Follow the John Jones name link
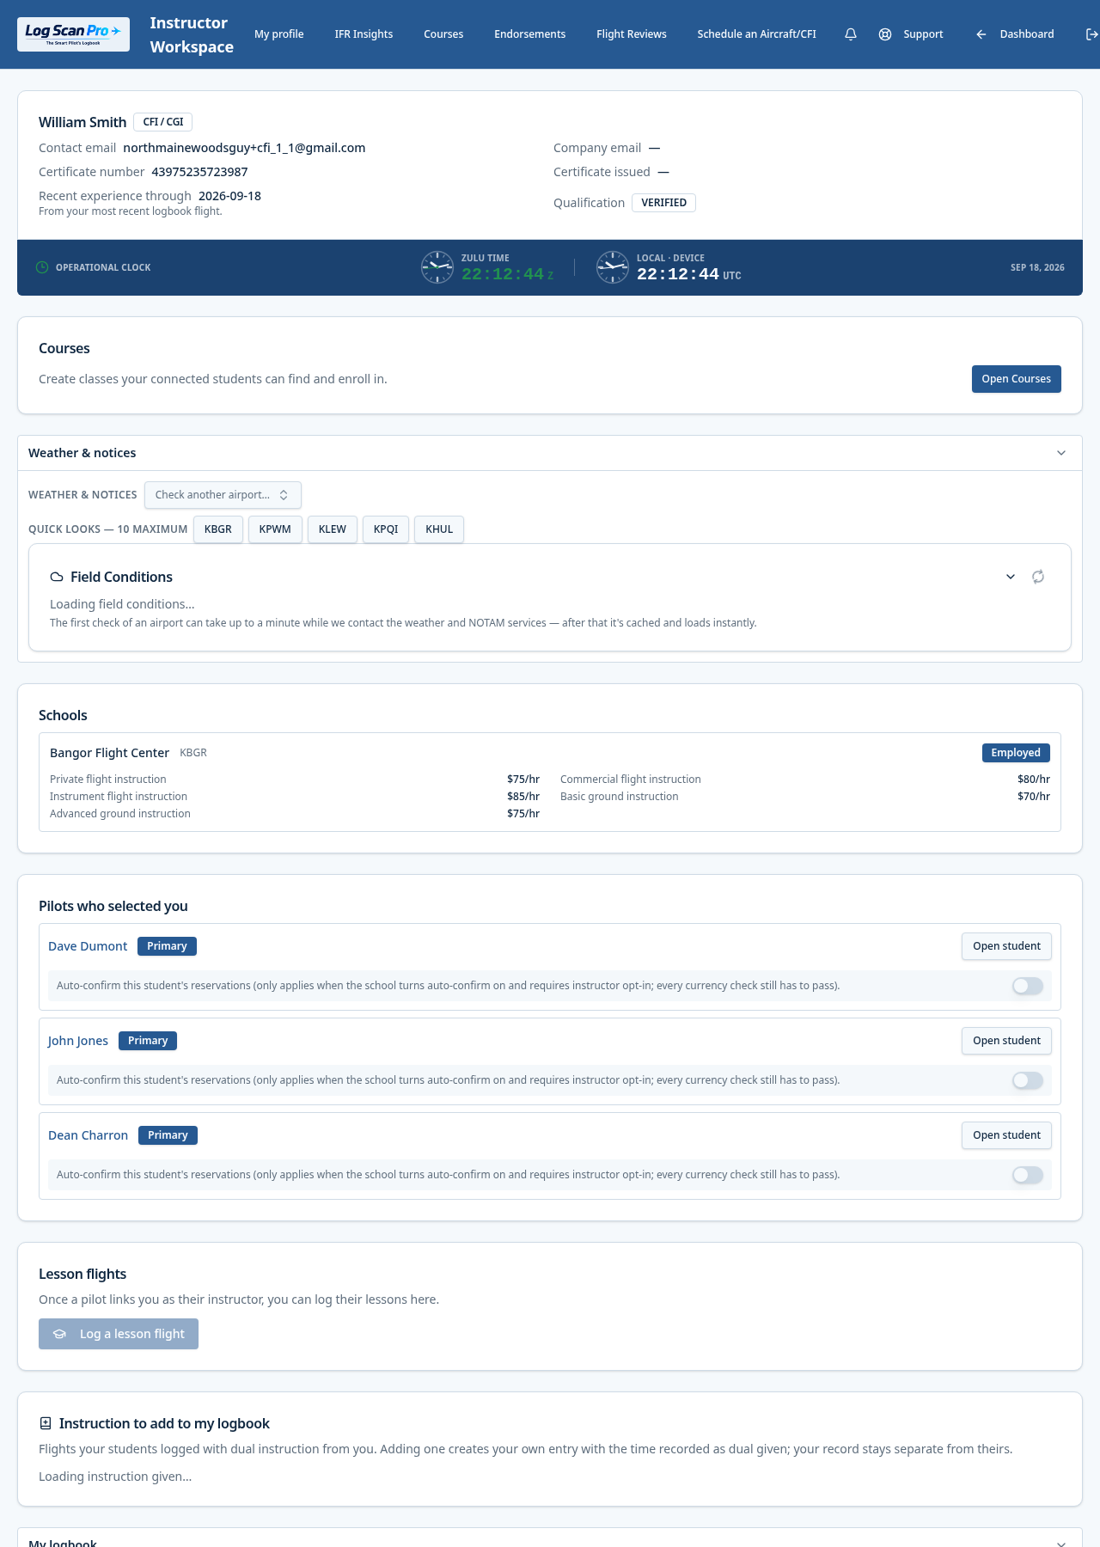The width and height of the screenshot is (1100, 1547). [x=78, y=1041]
